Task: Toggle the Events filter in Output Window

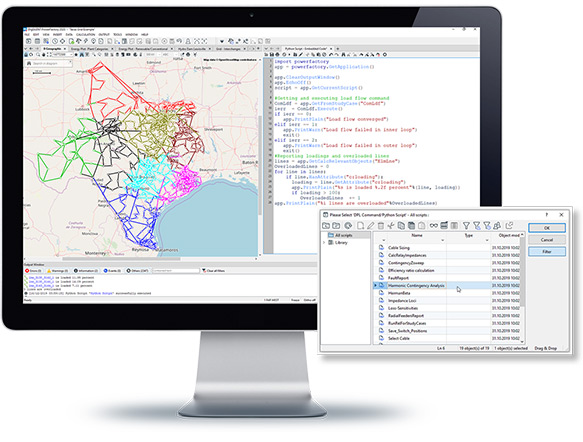Action: point(112,271)
